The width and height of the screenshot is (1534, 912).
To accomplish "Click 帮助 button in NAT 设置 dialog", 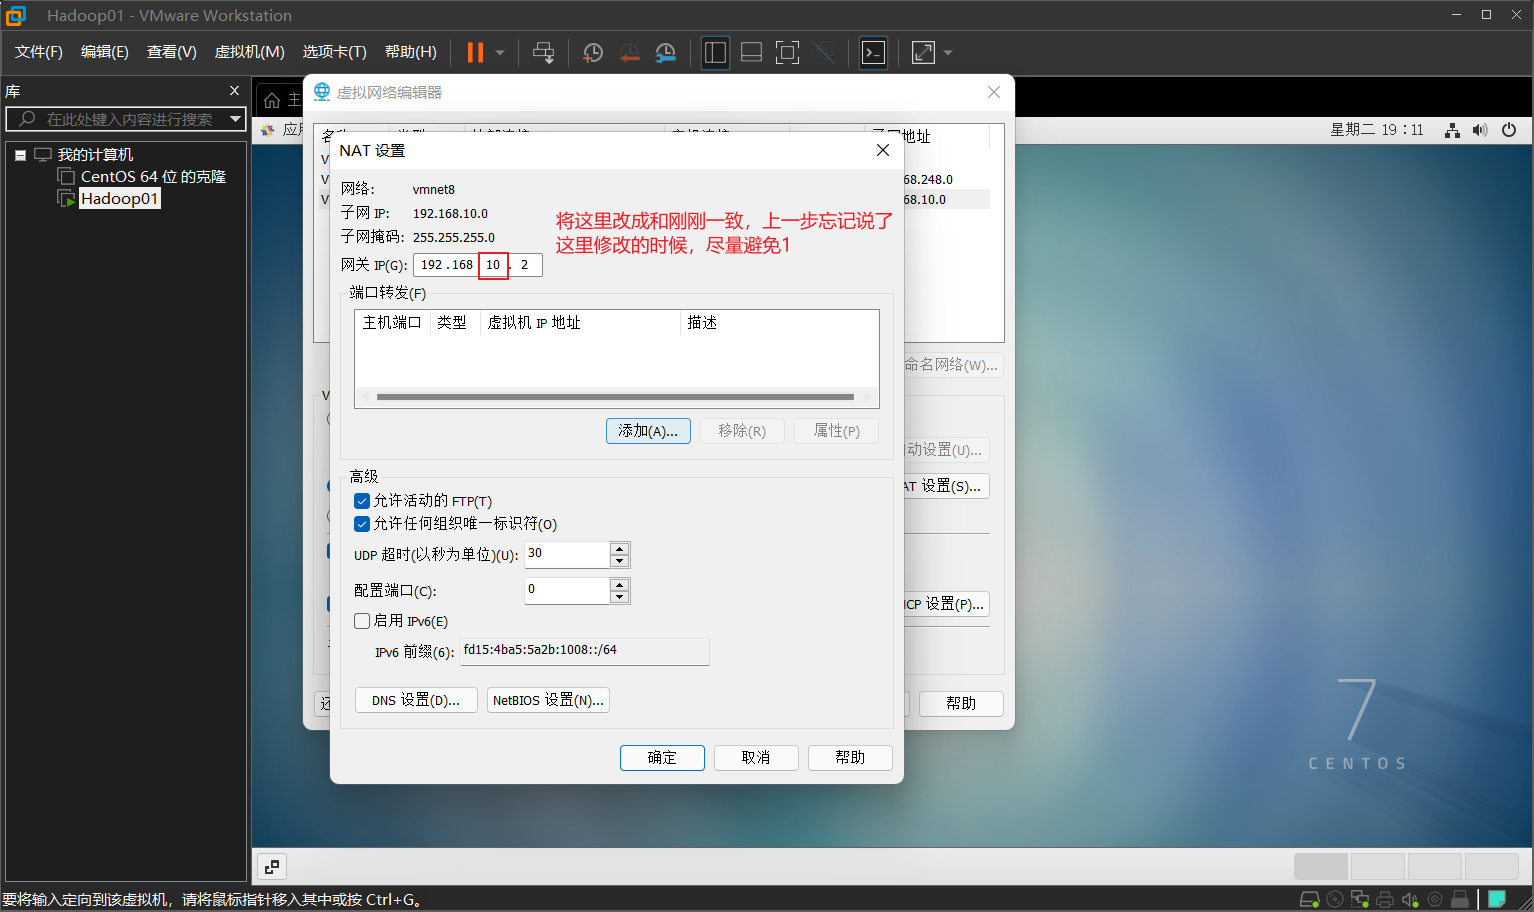I will click(x=850, y=758).
